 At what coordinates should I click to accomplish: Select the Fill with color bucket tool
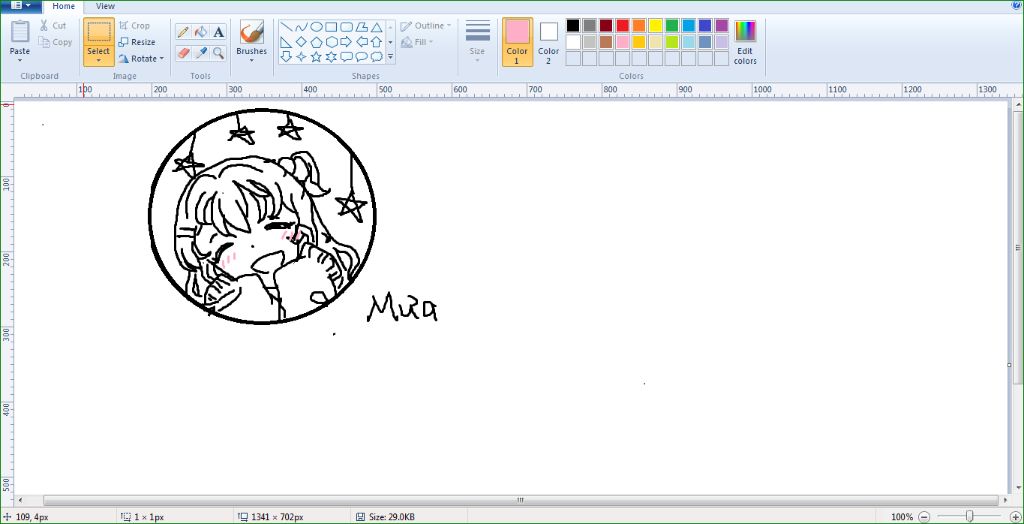[x=201, y=31]
